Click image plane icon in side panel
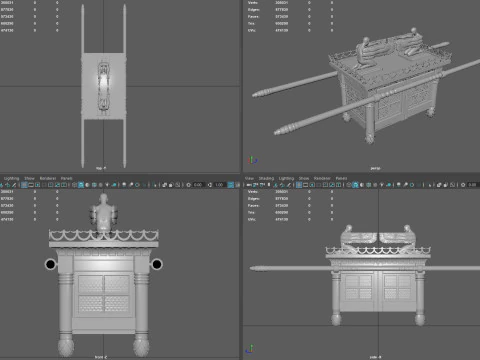This screenshot has height=360, width=480. pos(276,185)
